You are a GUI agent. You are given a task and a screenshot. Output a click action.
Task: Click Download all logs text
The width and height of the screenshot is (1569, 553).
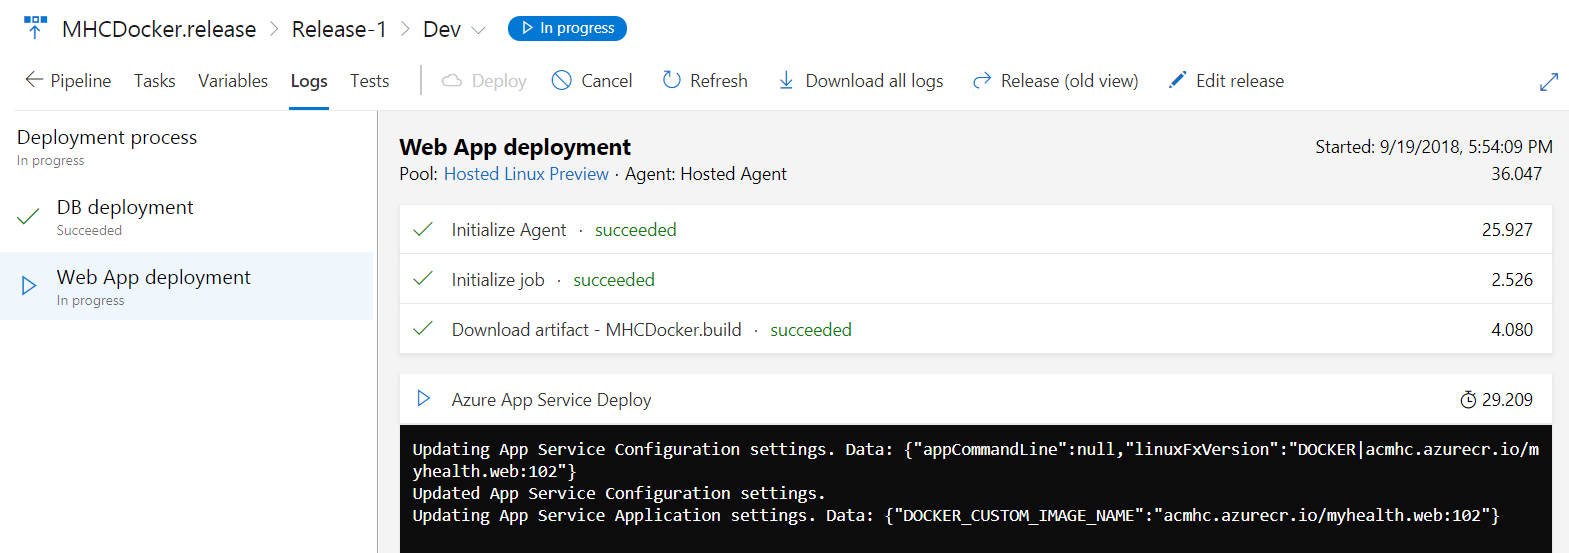pos(874,81)
